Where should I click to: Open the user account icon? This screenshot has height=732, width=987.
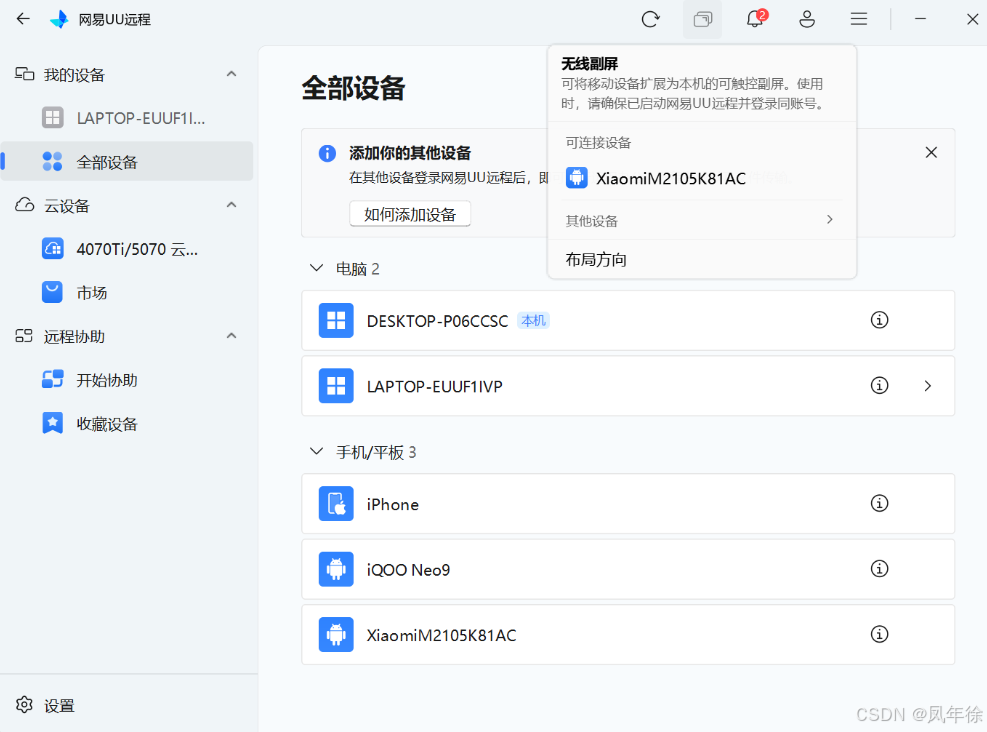pos(807,20)
